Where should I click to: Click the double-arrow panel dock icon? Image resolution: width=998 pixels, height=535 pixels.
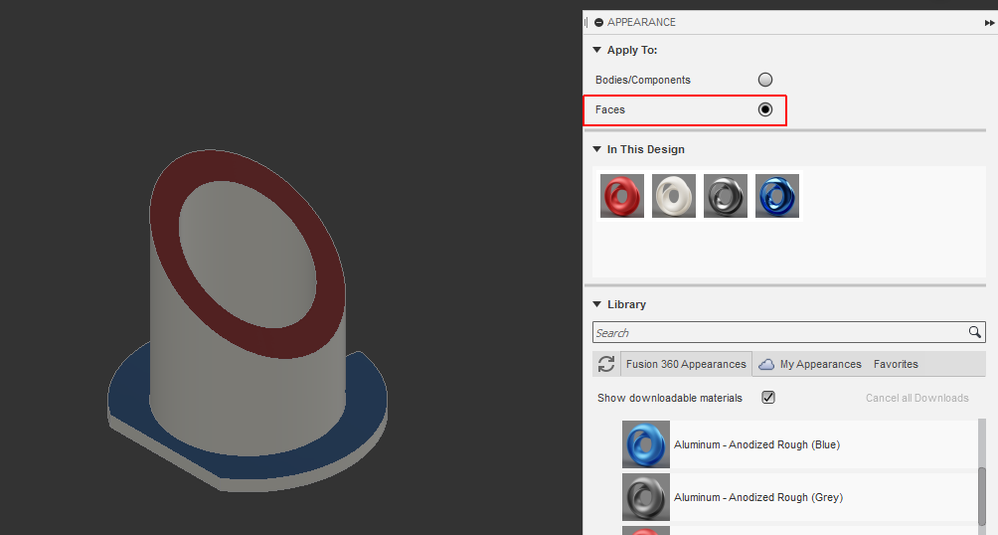989,22
